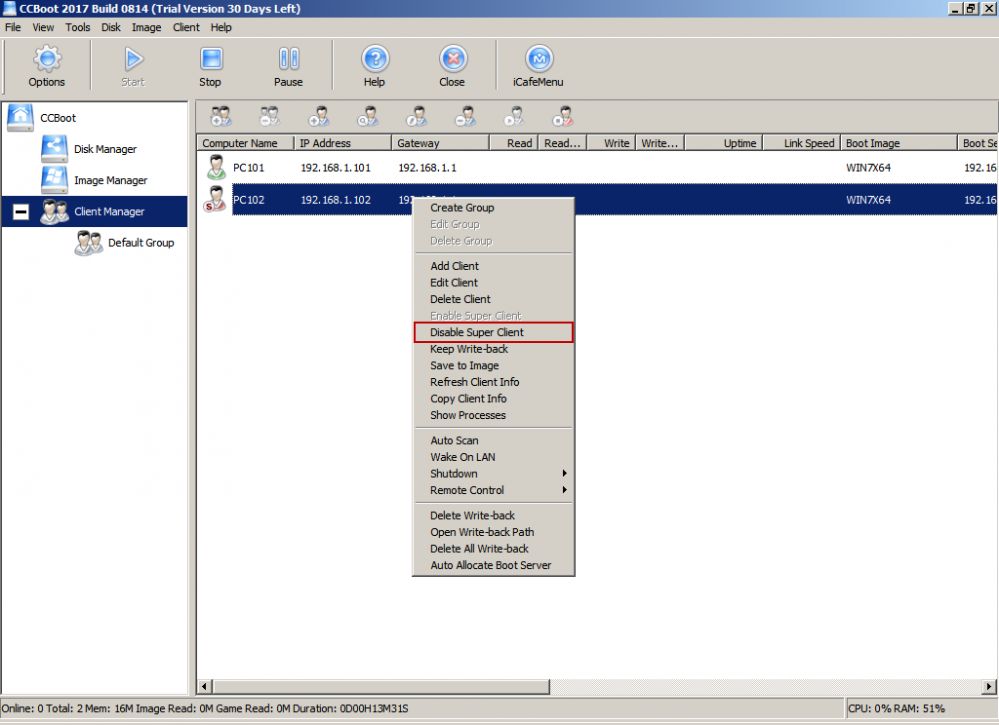Choose Delete All Write-back menu entry
This screenshot has height=725, width=999.
pos(494,549)
